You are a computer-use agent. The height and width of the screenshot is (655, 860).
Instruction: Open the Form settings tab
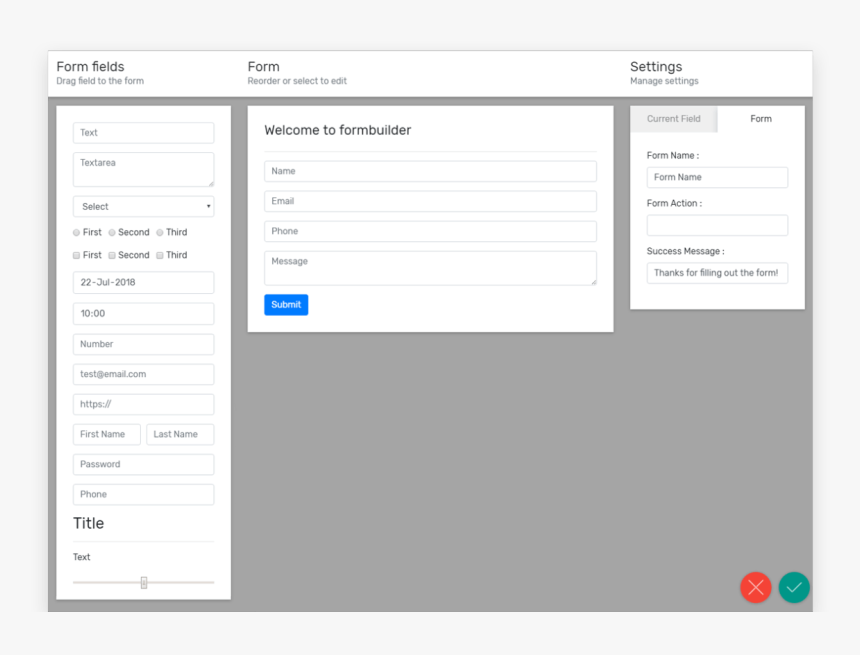(x=761, y=119)
